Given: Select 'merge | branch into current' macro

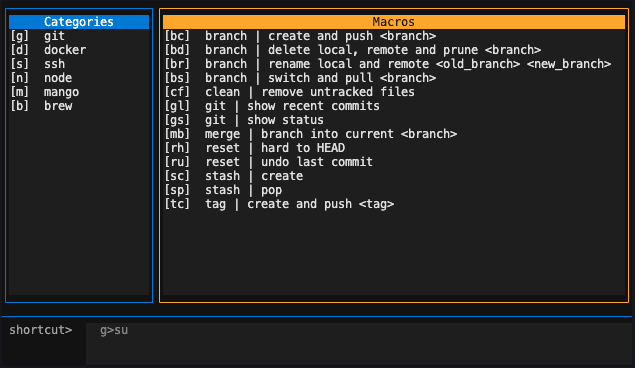Looking at the screenshot, I should point(394,134).
